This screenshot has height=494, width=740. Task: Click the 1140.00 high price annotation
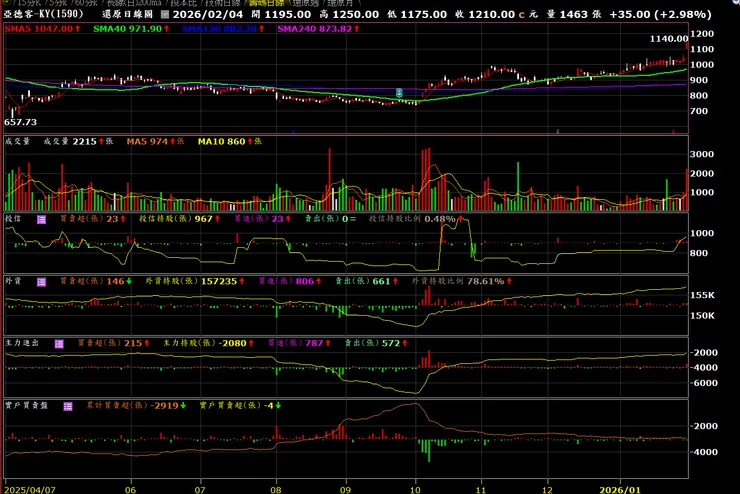click(x=669, y=39)
